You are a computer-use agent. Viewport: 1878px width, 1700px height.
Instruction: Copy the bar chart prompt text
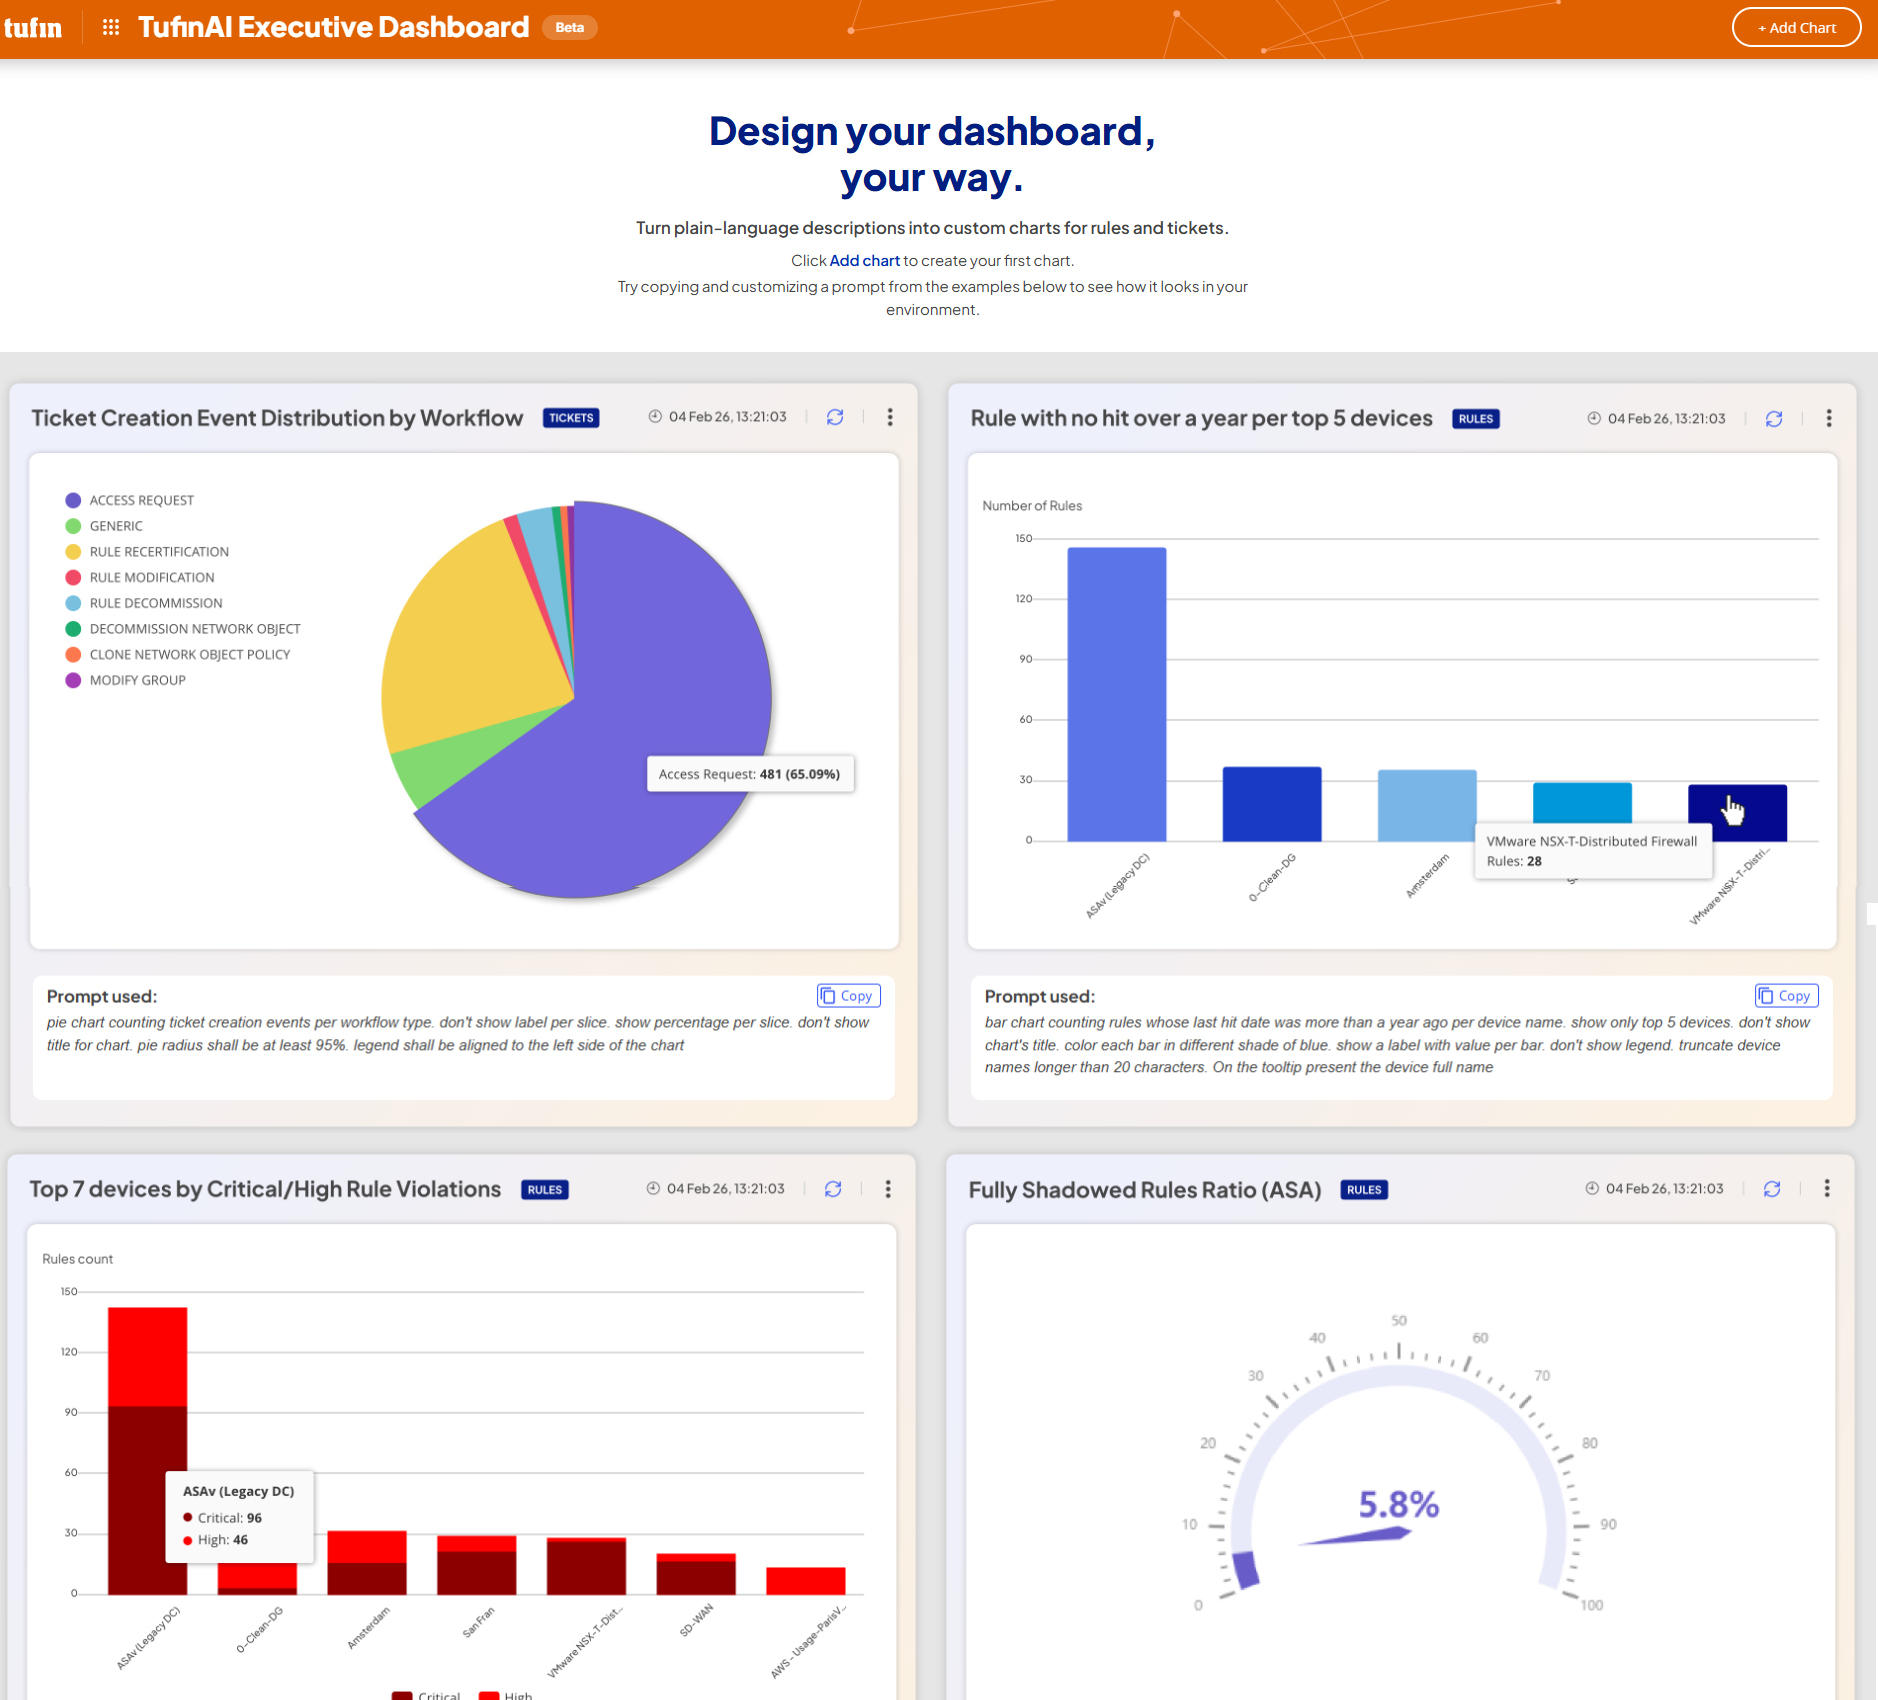pyautogui.click(x=1786, y=996)
